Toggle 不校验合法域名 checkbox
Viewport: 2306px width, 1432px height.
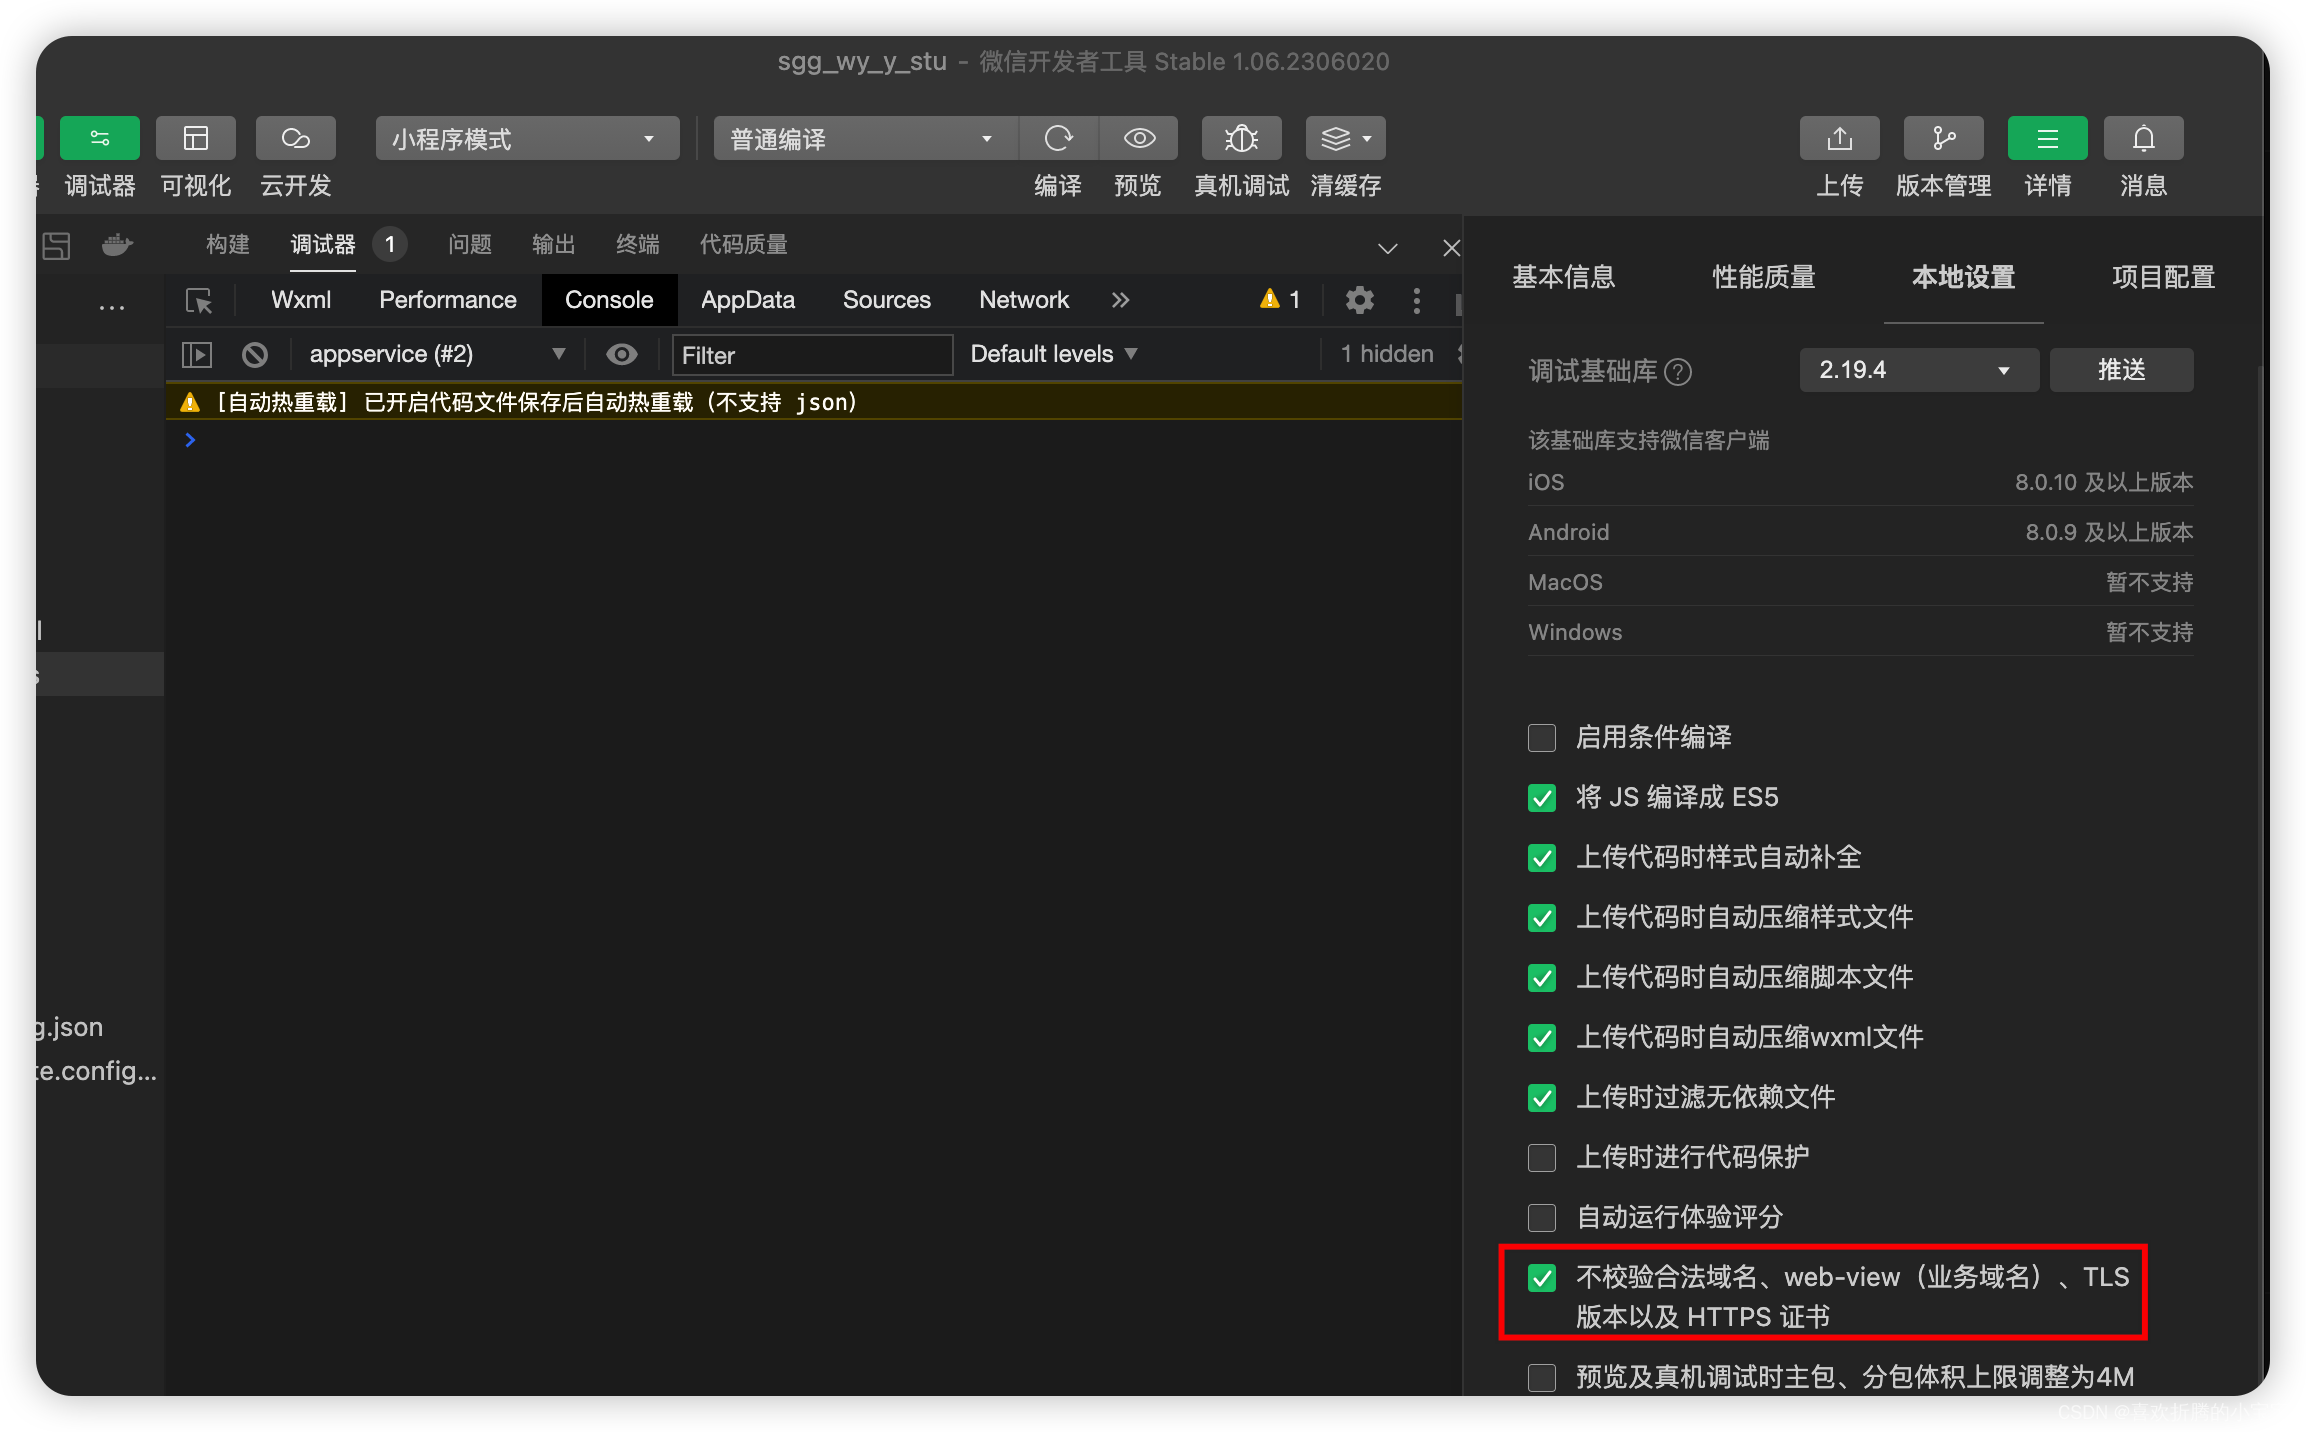pos(1542,1278)
